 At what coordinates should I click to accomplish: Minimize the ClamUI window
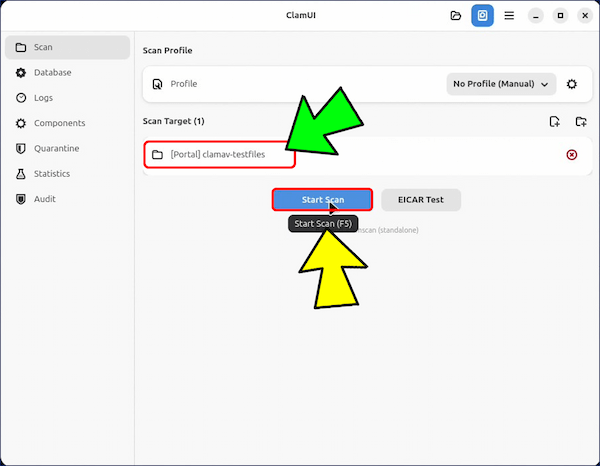[x=536, y=16]
